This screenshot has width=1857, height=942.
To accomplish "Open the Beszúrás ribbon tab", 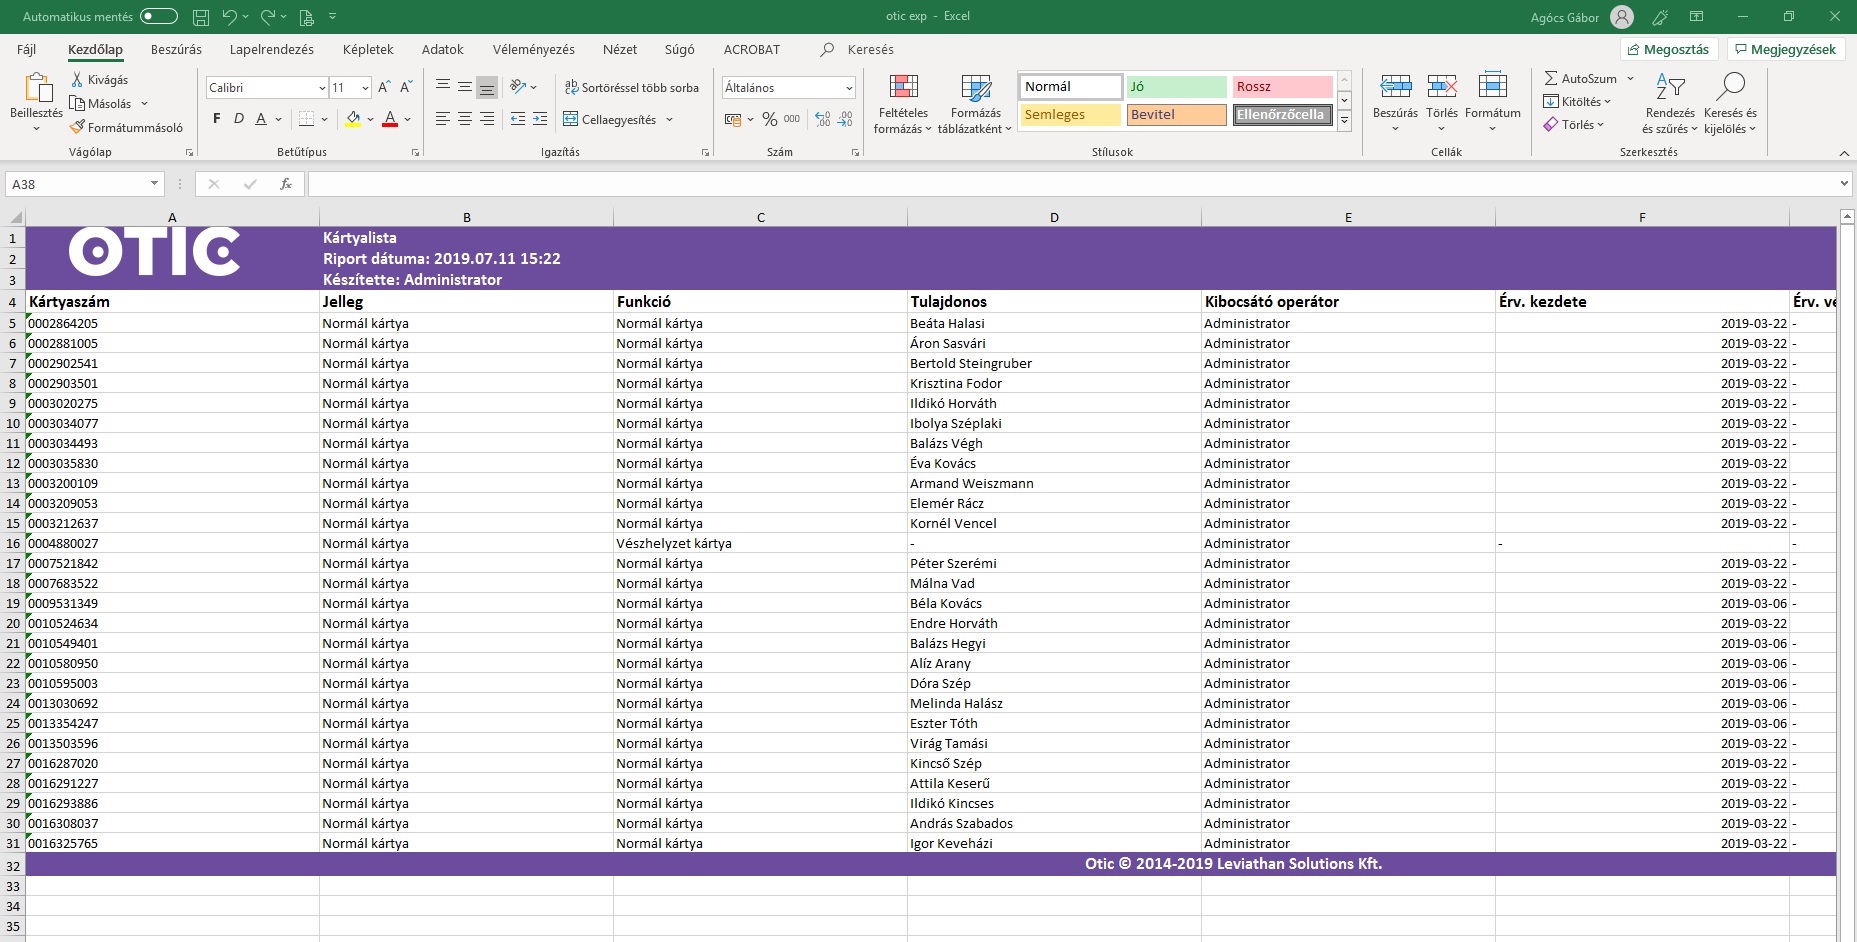I will pyautogui.click(x=176, y=49).
